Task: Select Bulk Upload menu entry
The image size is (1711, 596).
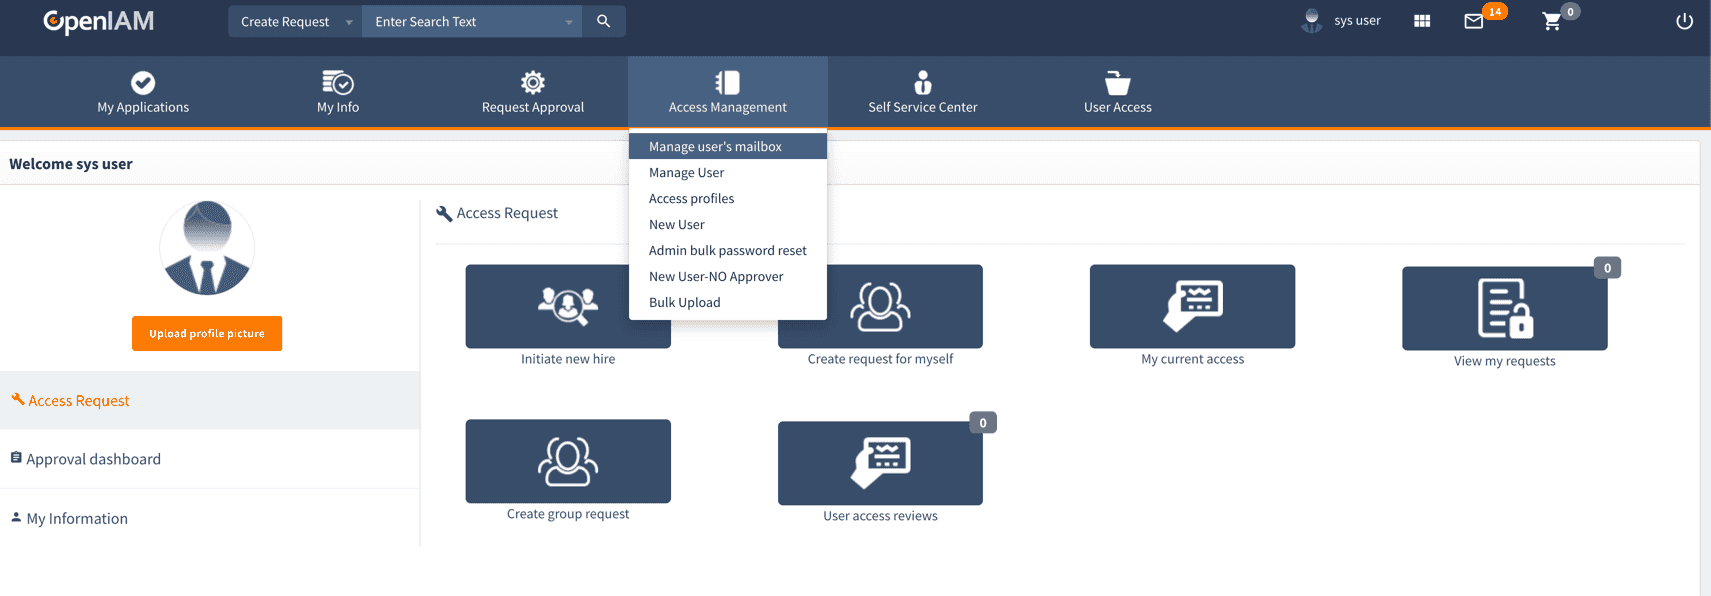Action: (684, 303)
